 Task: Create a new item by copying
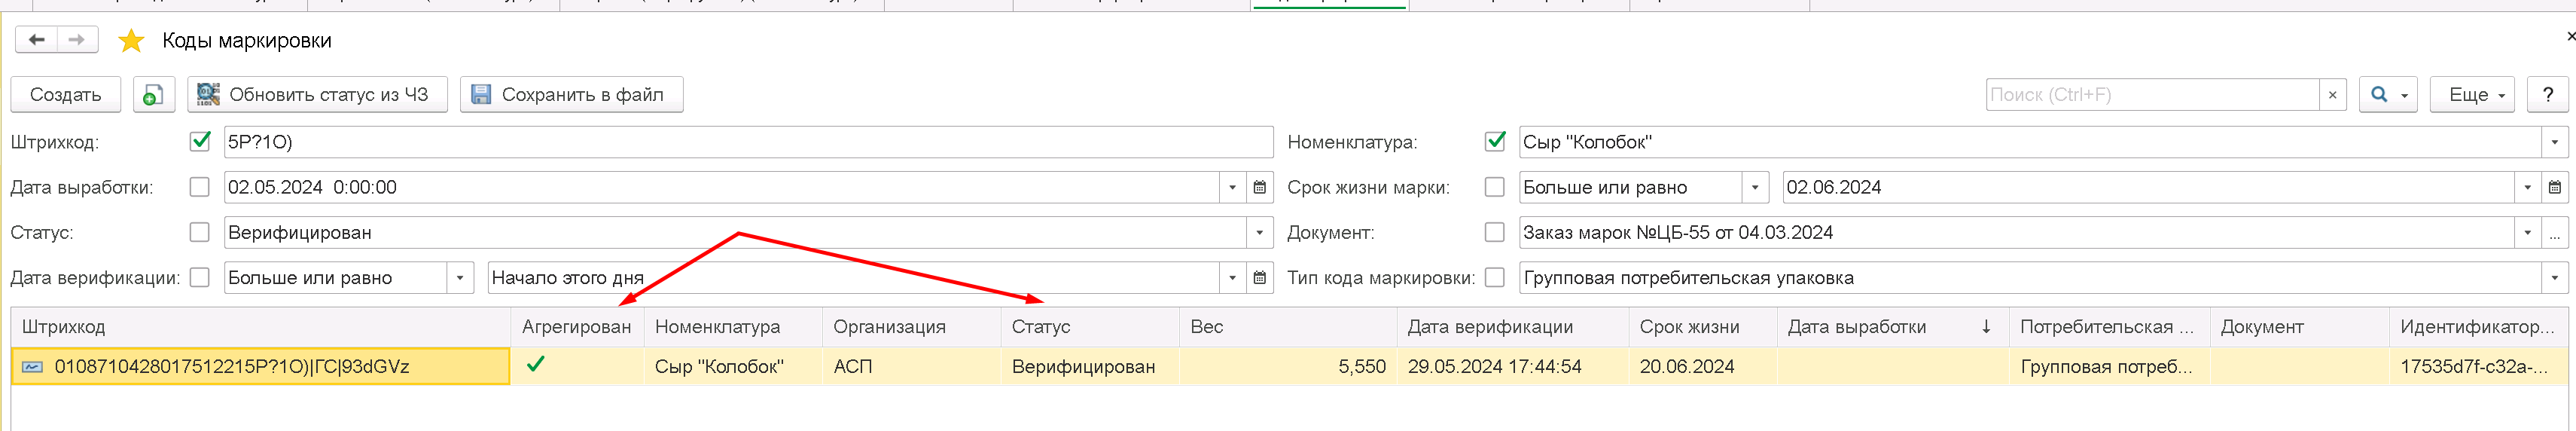pos(153,95)
